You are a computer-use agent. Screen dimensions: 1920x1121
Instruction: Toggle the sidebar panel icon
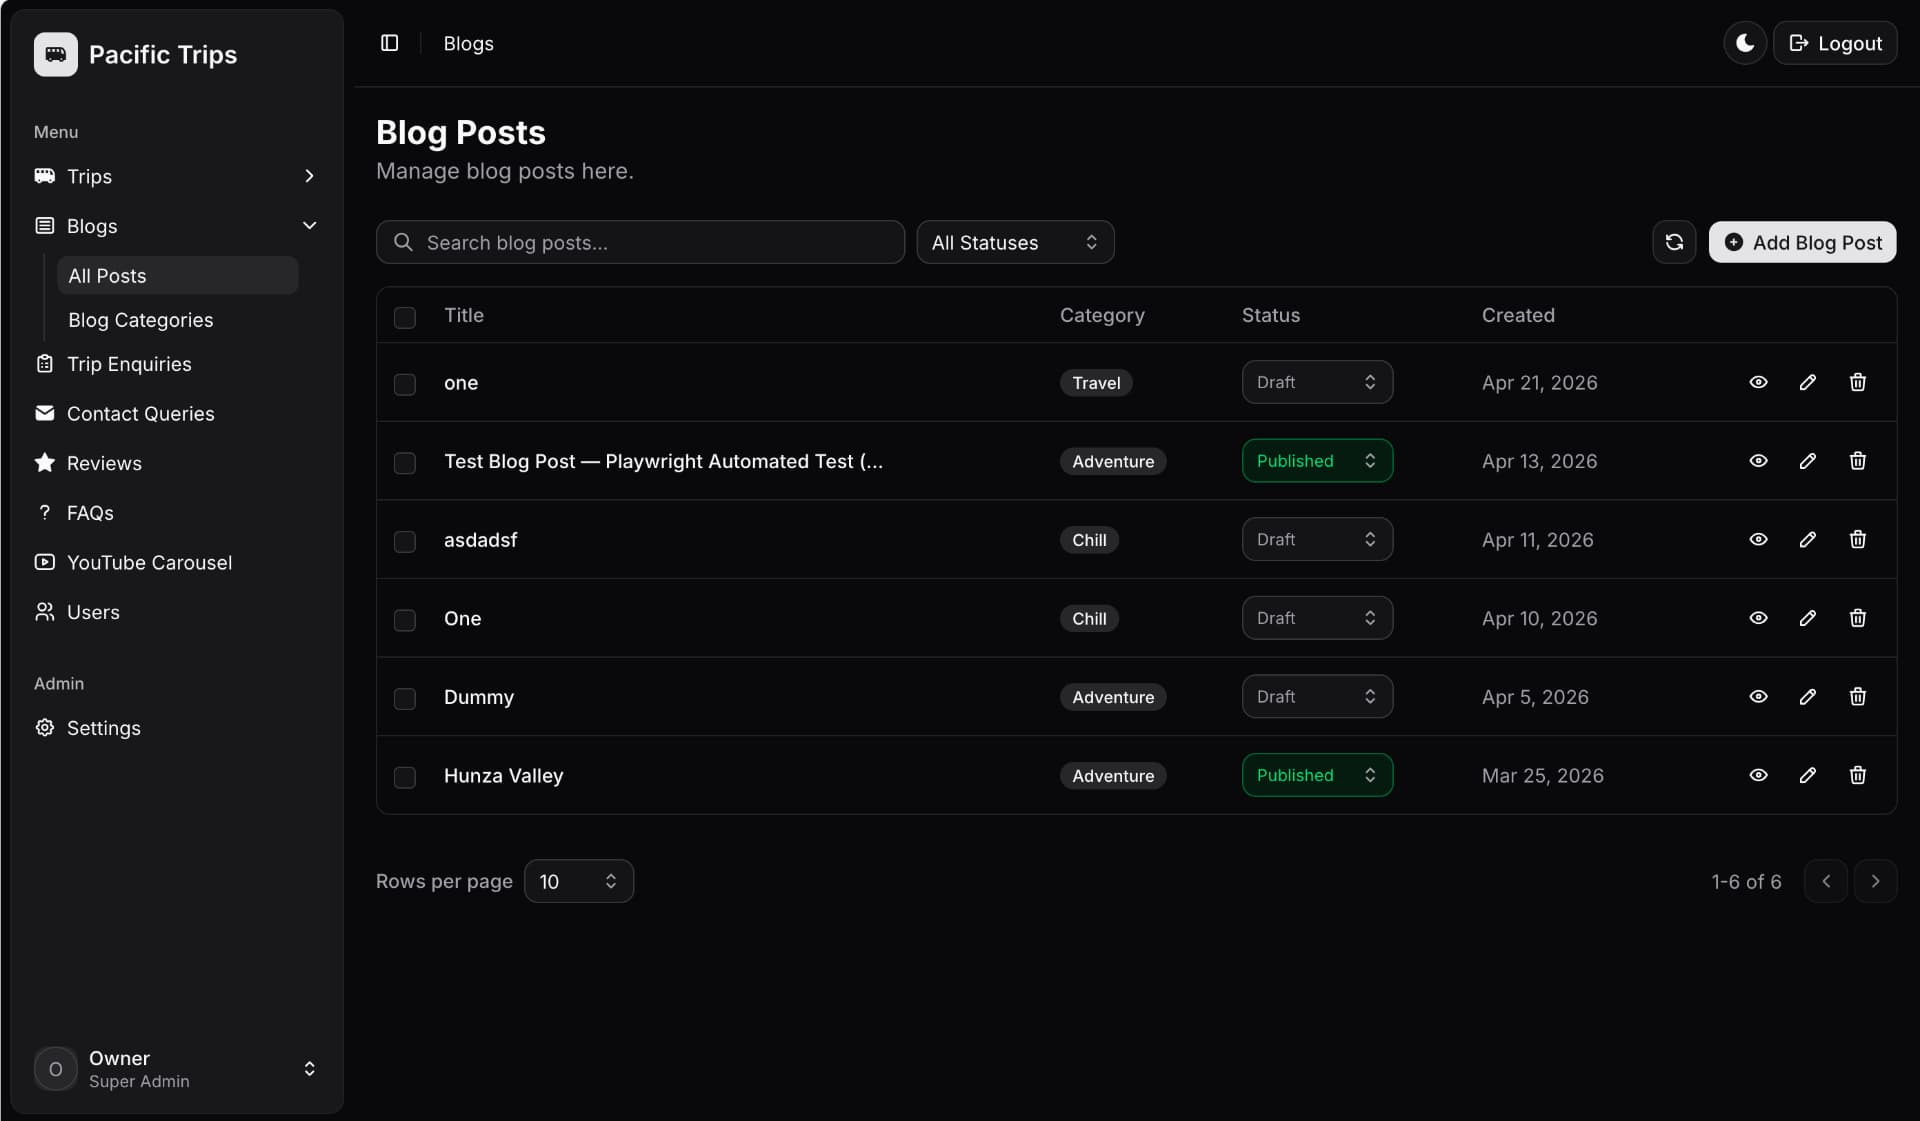(x=390, y=43)
